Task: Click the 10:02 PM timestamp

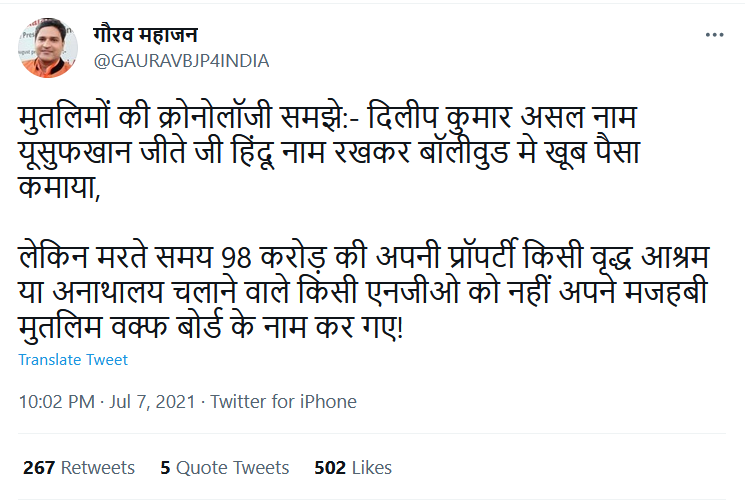Action: [57, 402]
